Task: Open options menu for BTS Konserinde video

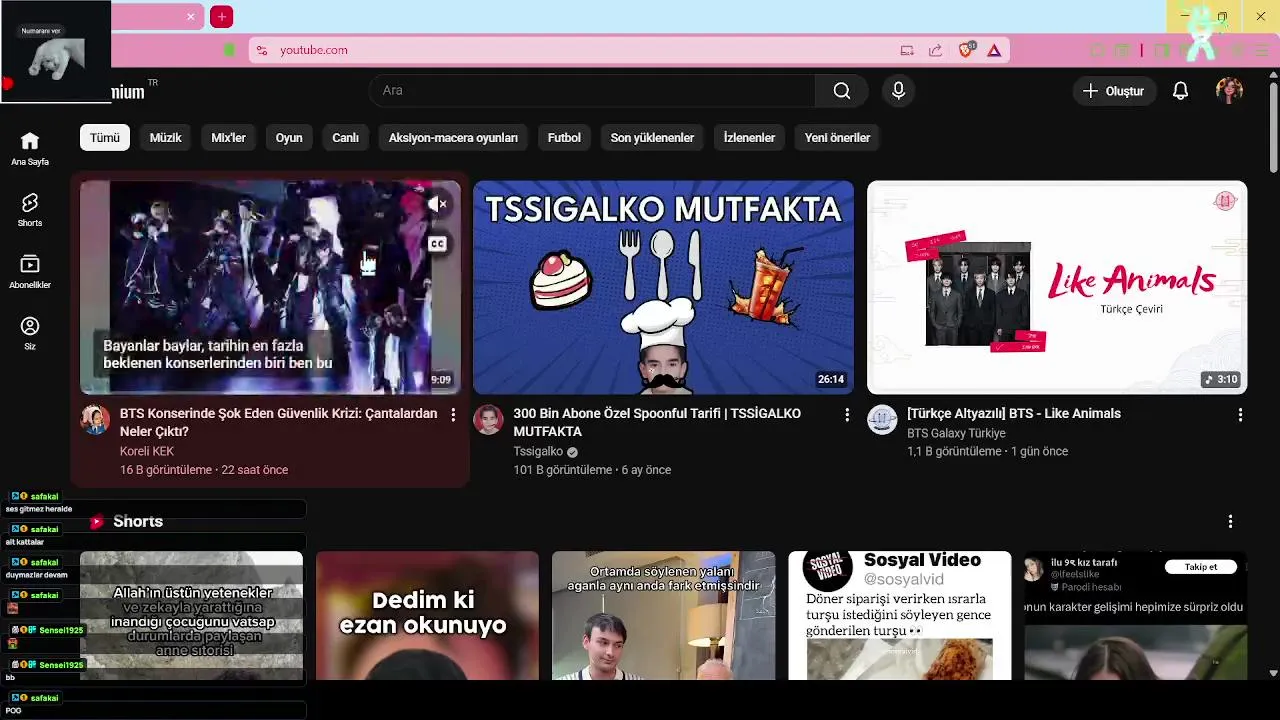Action: pos(453,414)
